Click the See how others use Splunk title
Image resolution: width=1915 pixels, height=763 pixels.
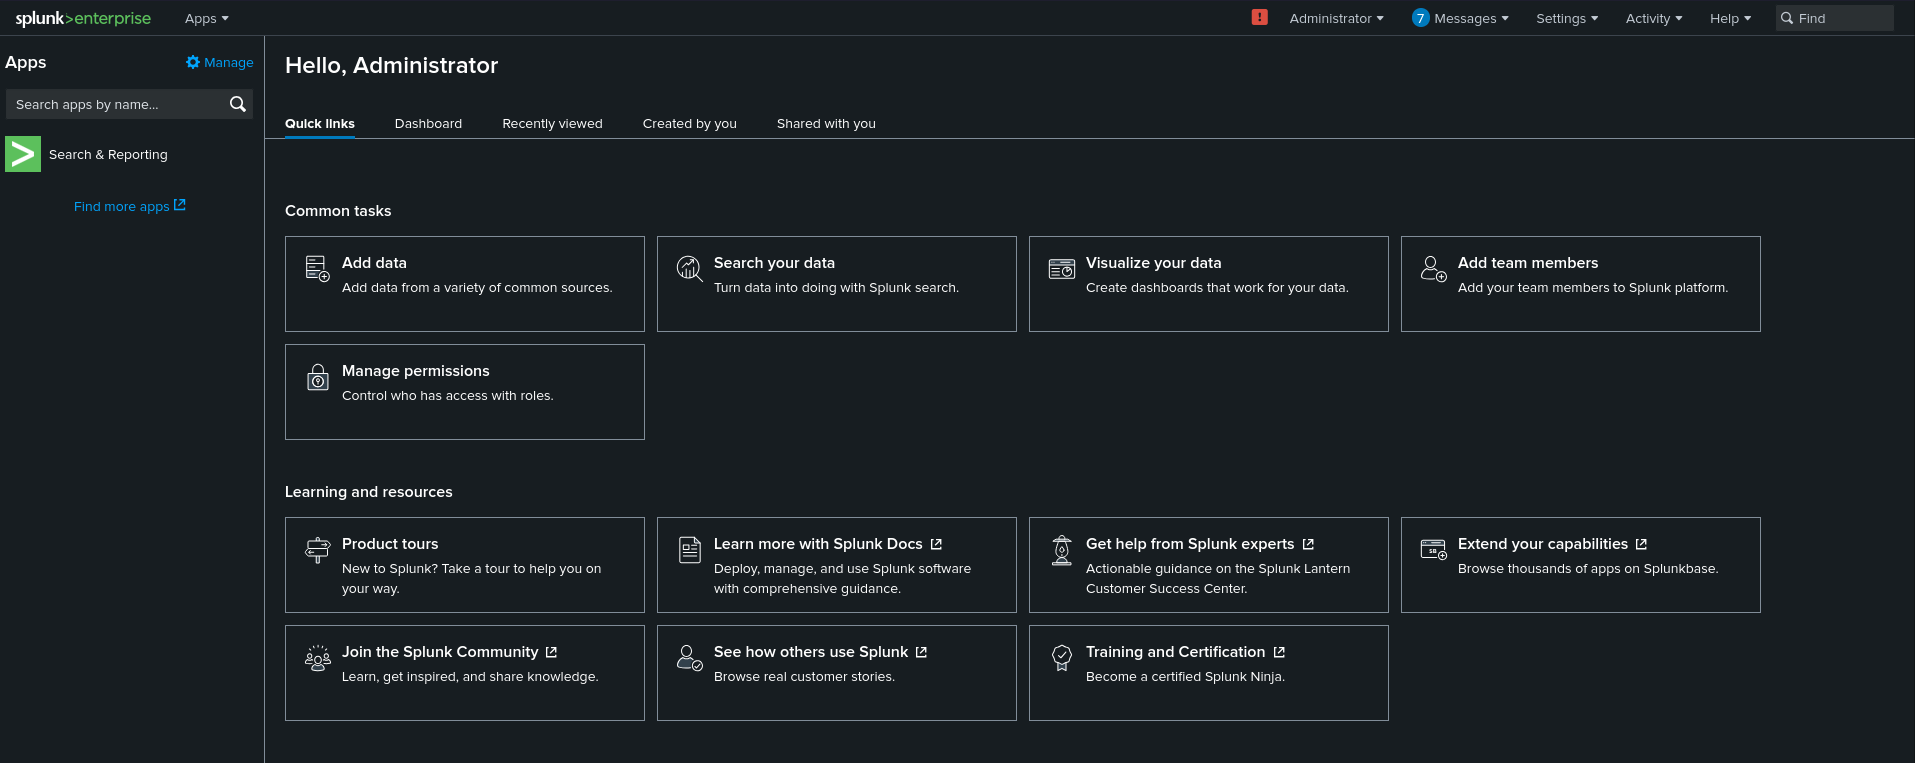click(x=811, y=652)
